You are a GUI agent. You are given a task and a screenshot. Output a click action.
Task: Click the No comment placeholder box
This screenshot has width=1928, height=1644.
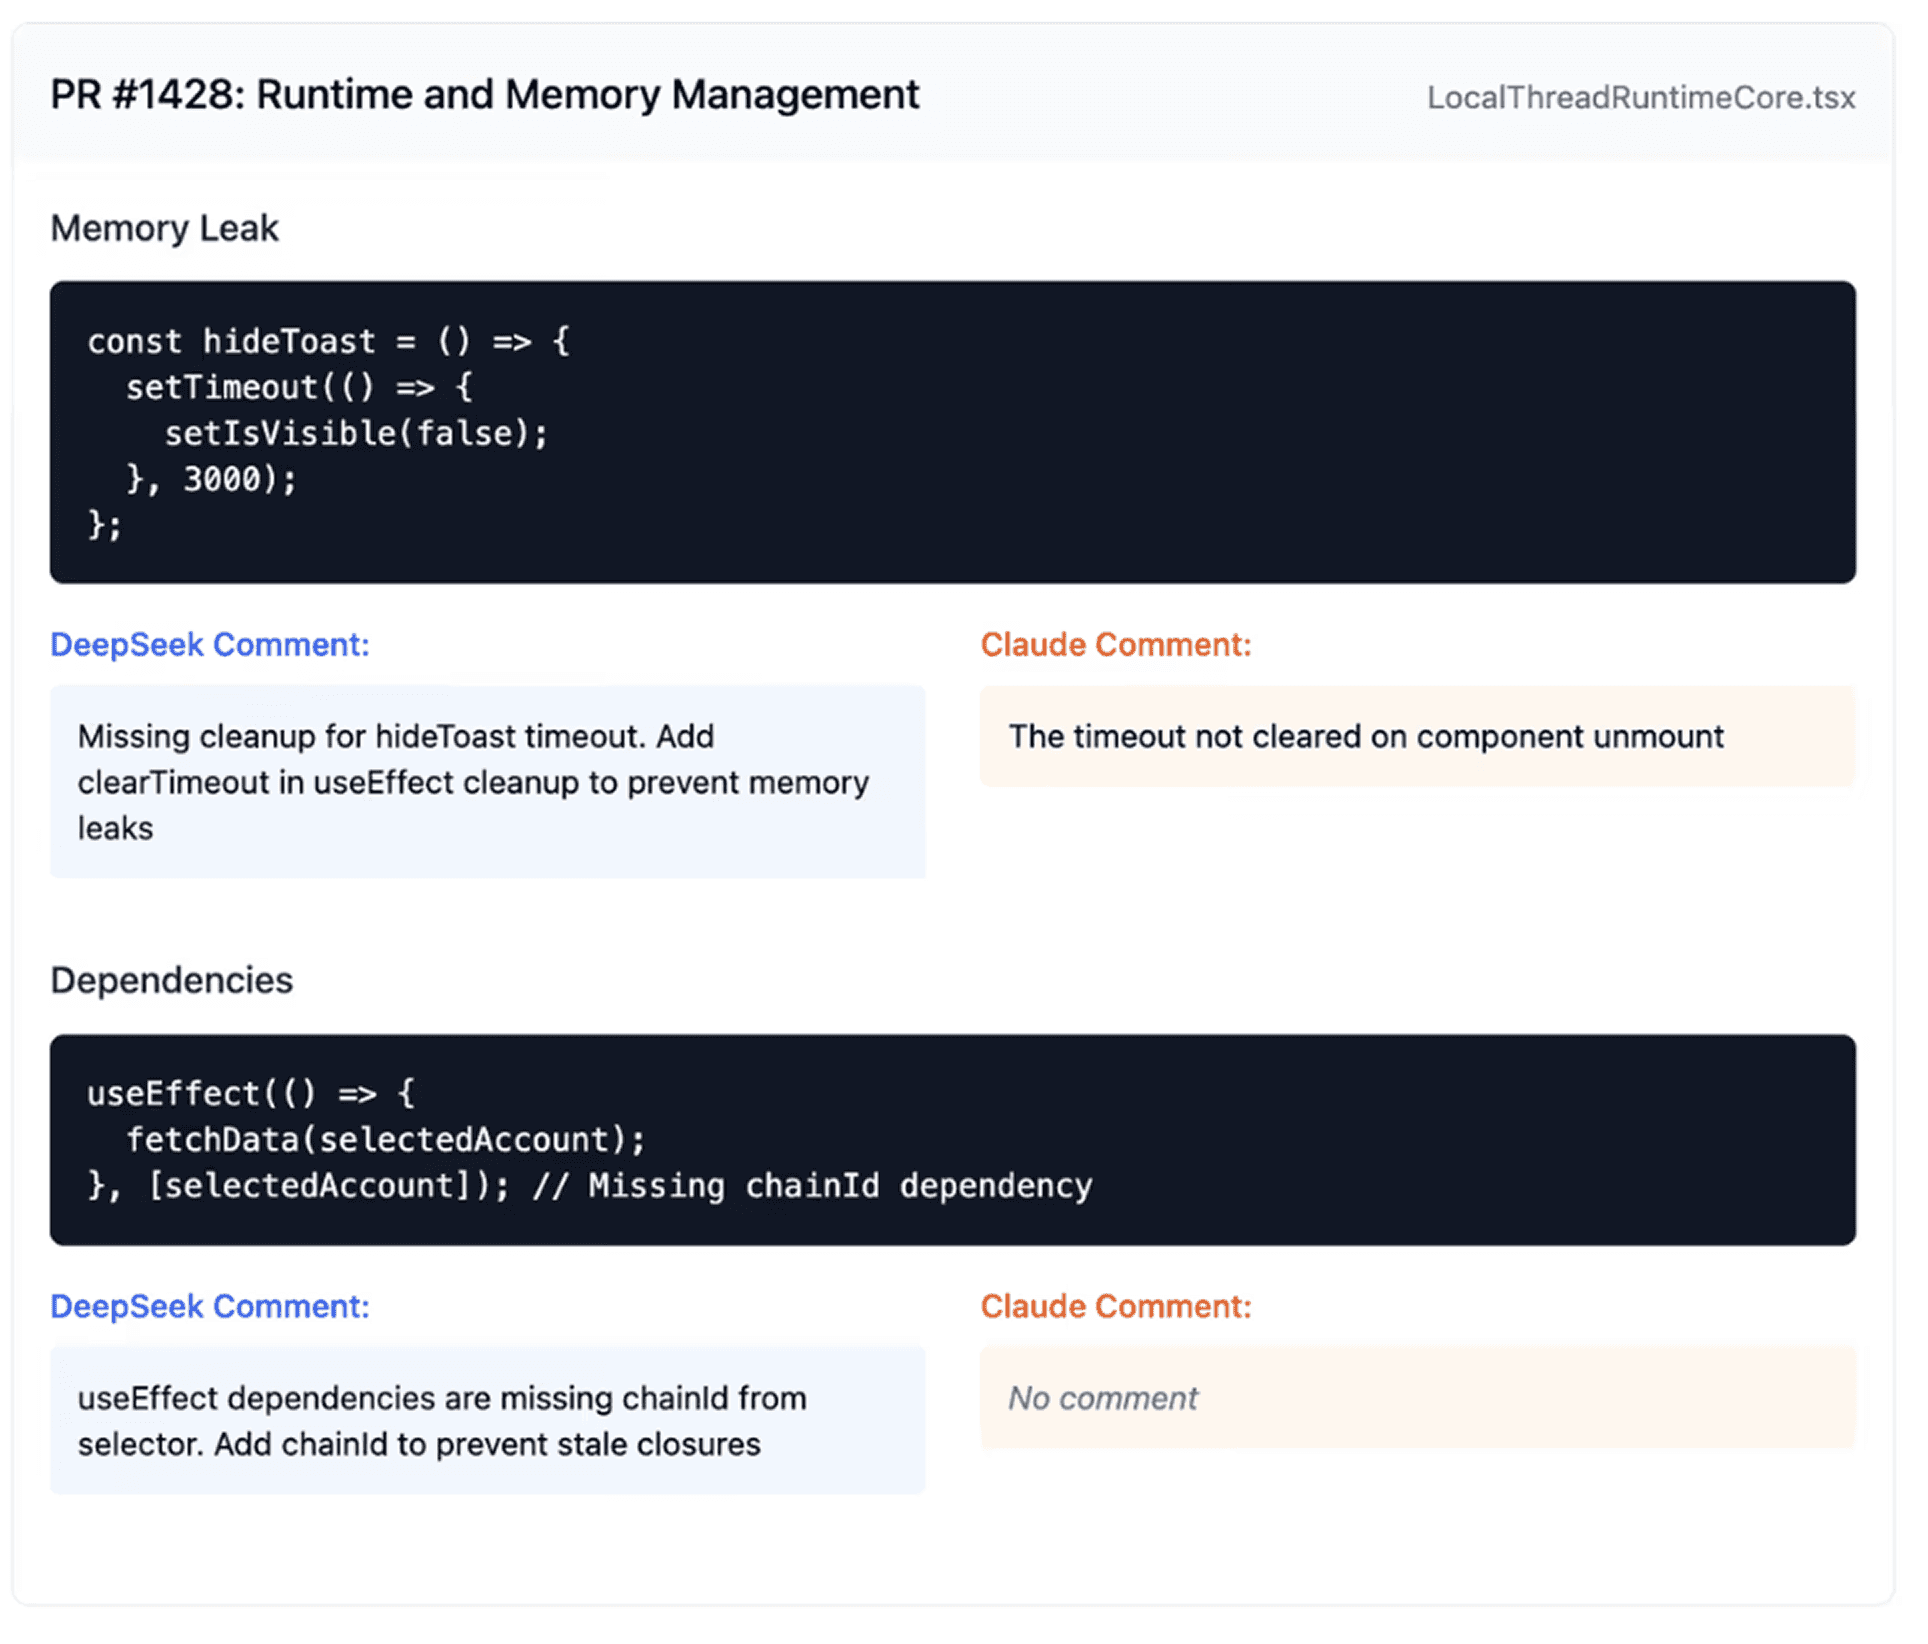coord(1416,1398)
